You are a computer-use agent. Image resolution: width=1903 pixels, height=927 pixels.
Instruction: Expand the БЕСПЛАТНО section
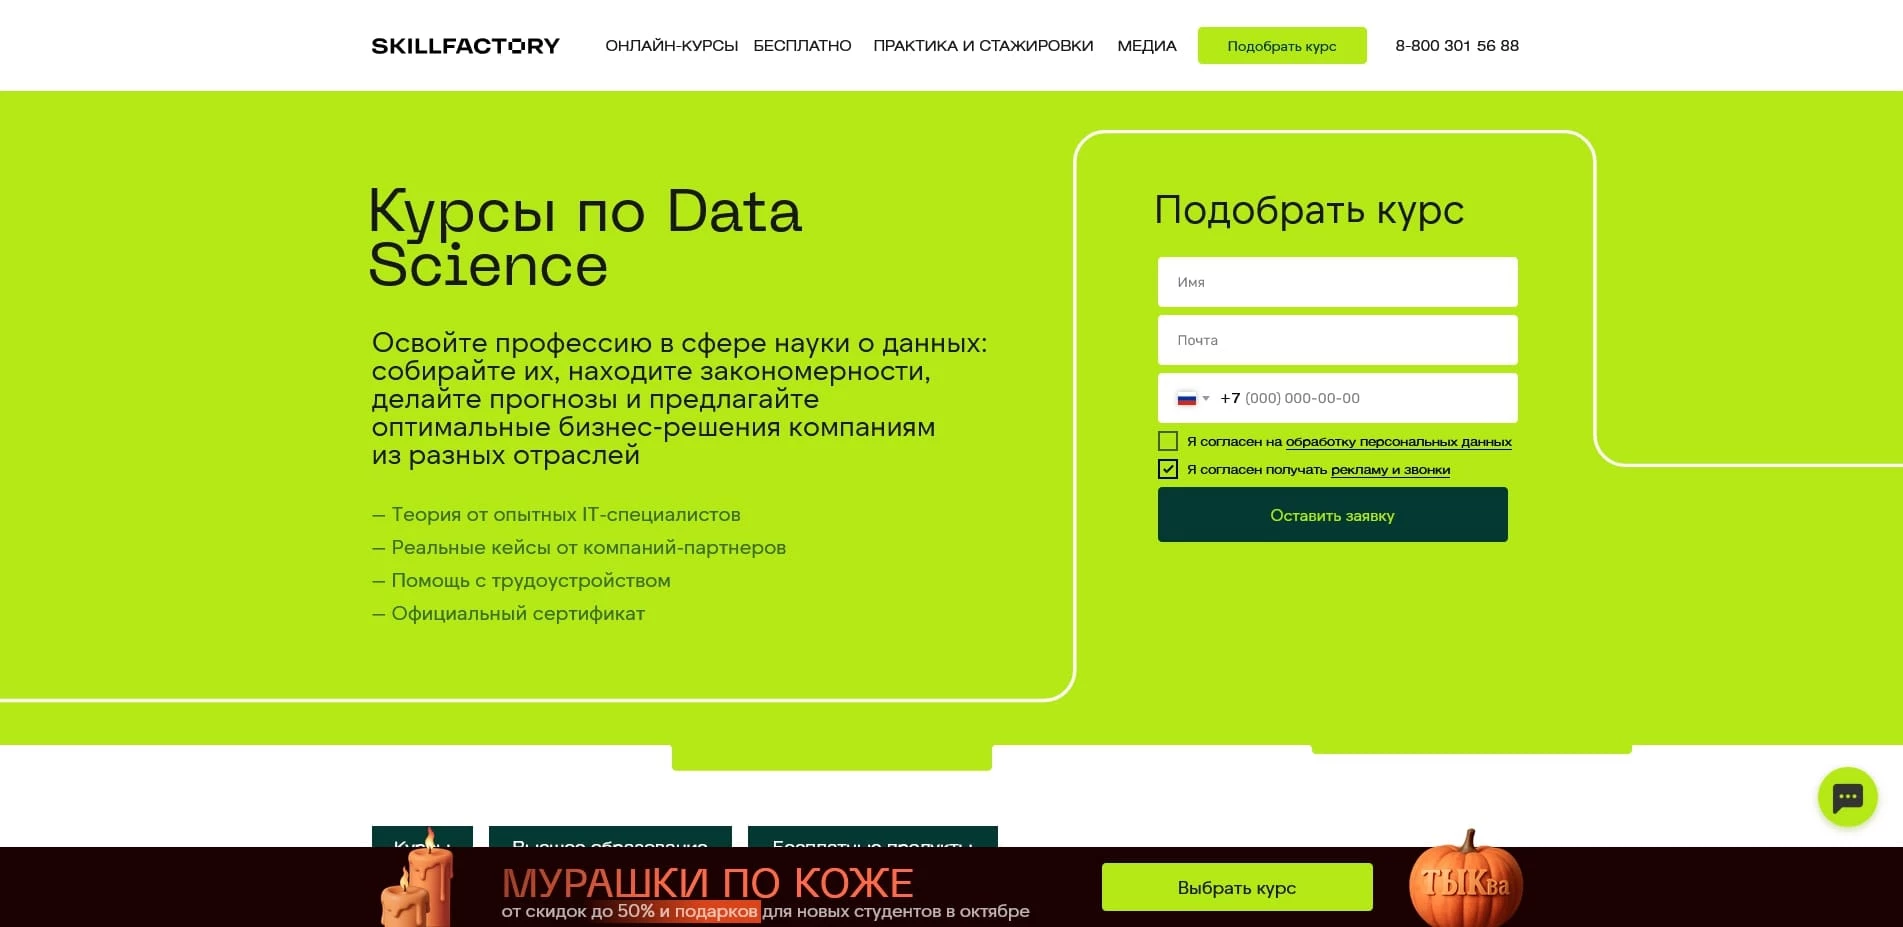pyautogui.click(x=803, y=45)
